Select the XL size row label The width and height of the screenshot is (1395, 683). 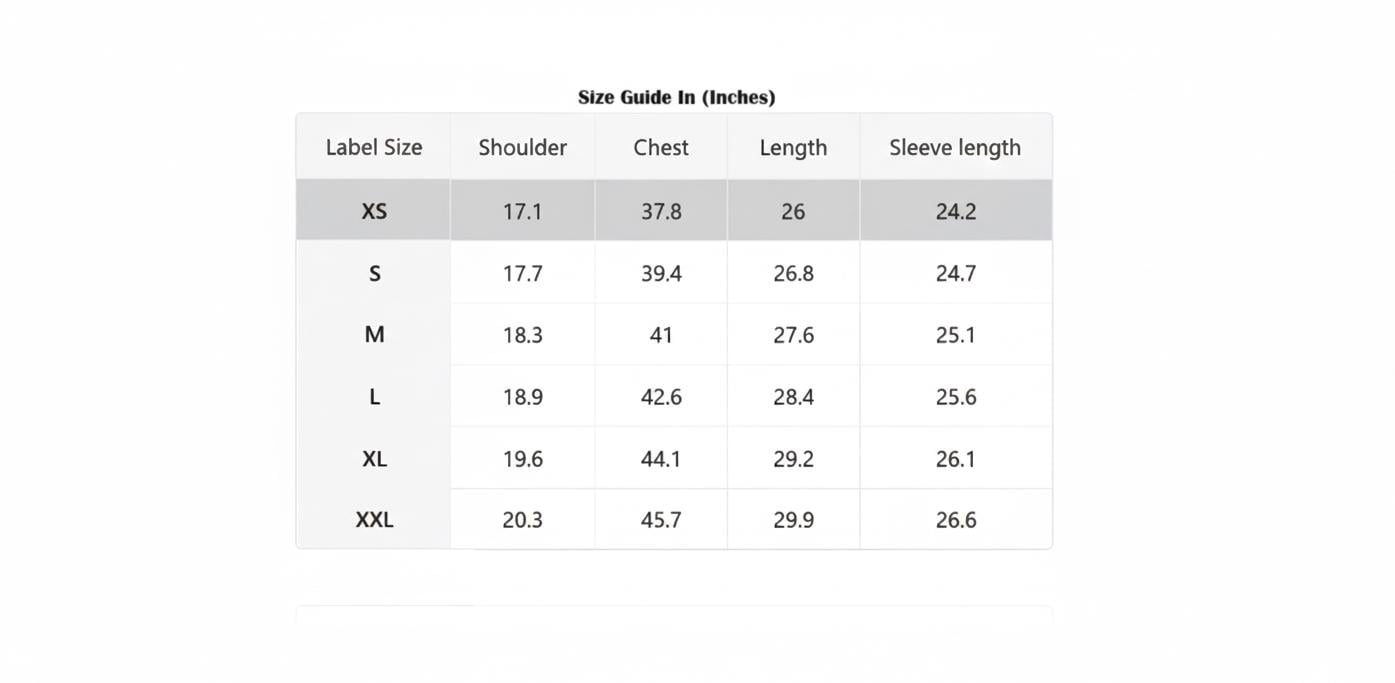[x=374, y=459]
